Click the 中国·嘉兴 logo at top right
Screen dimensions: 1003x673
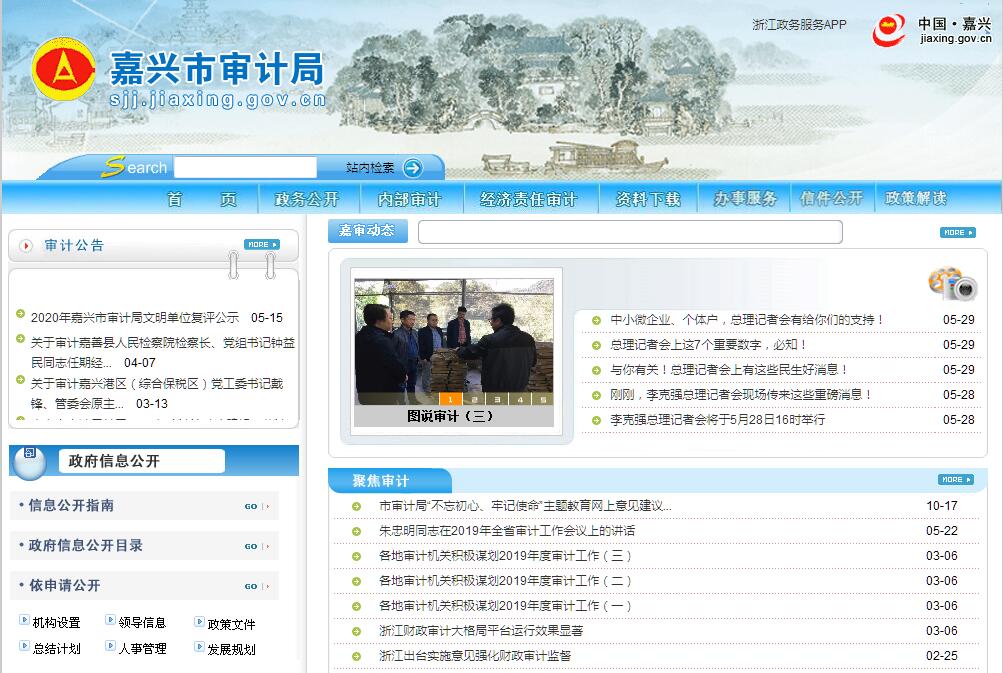(932, 30)
